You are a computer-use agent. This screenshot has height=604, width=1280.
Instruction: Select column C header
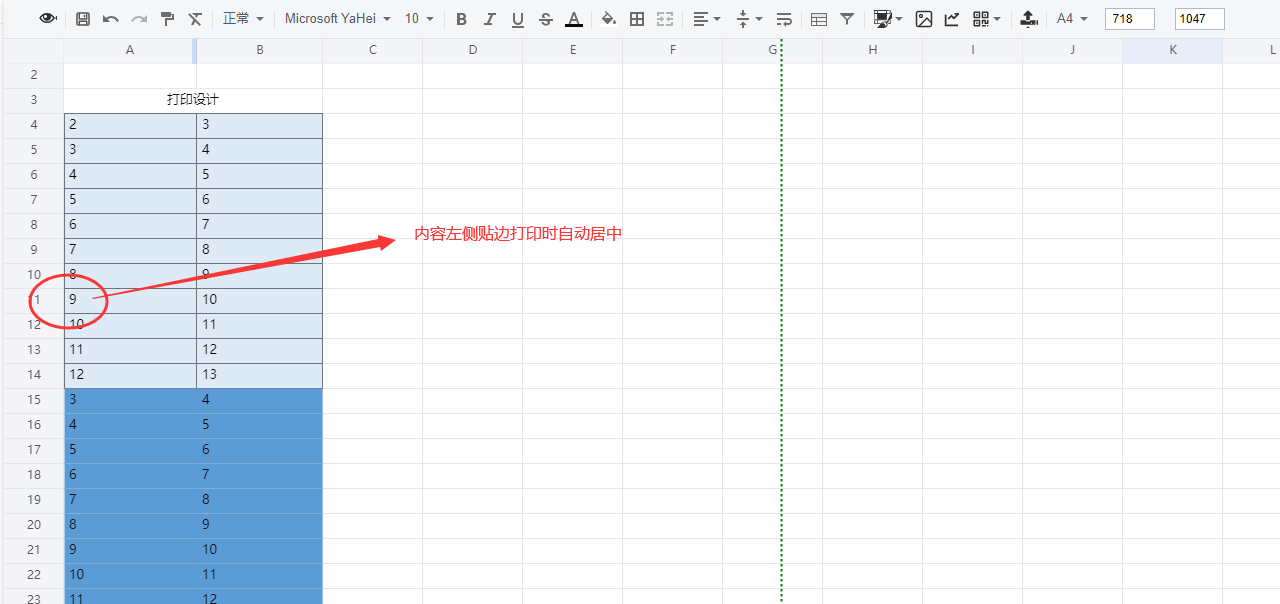click(x=372, y=50)
